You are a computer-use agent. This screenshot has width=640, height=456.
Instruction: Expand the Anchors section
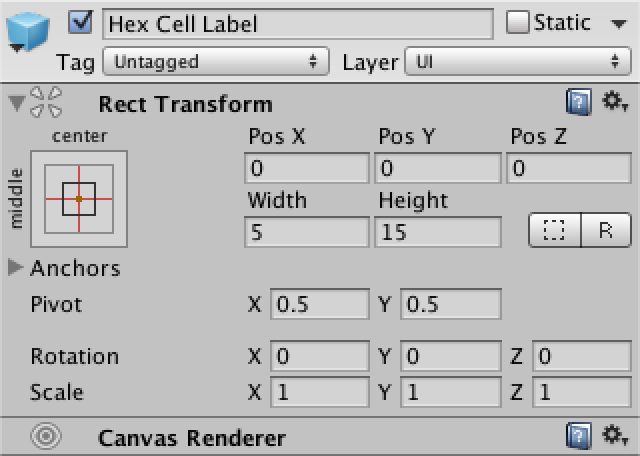(x=16, y=267)
